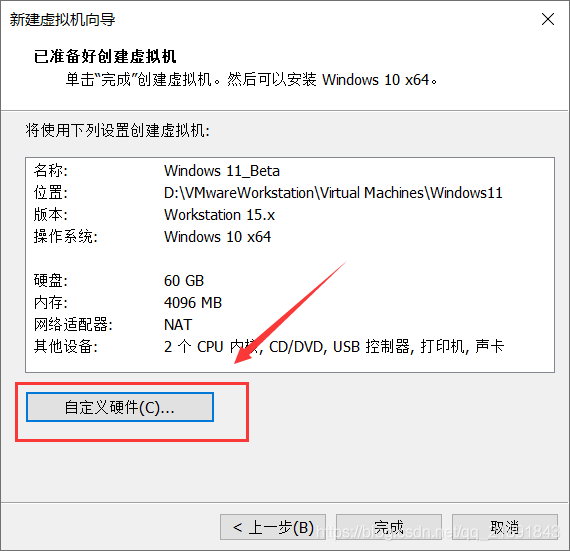Select the 60 GB hard disk value
Image resolution: width=570 pixels, height=551 pixels.
(184, 281)
